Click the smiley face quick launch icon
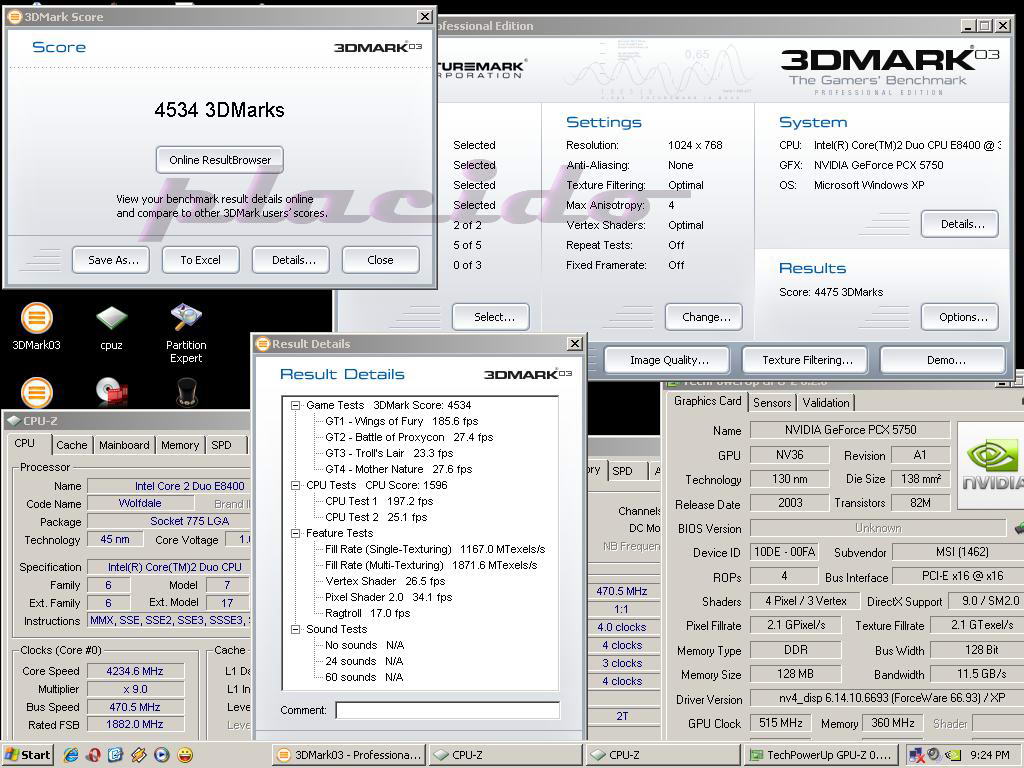Image resolution: width=1024 pixels, height=768 pixels. [185, 755]
